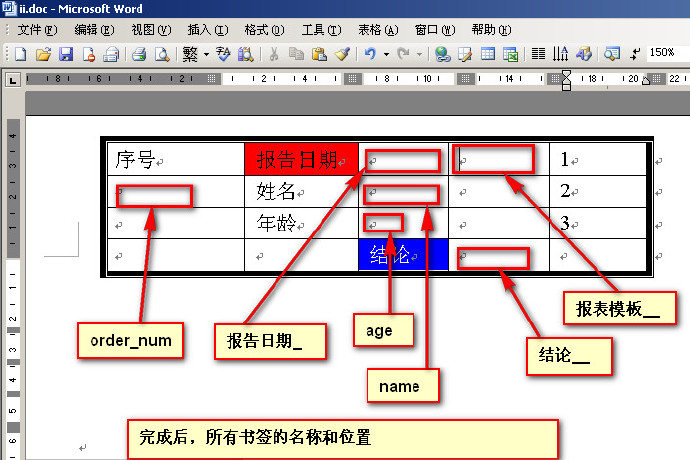Open the 插入(I) menu
690x460 pixels.
208,30
